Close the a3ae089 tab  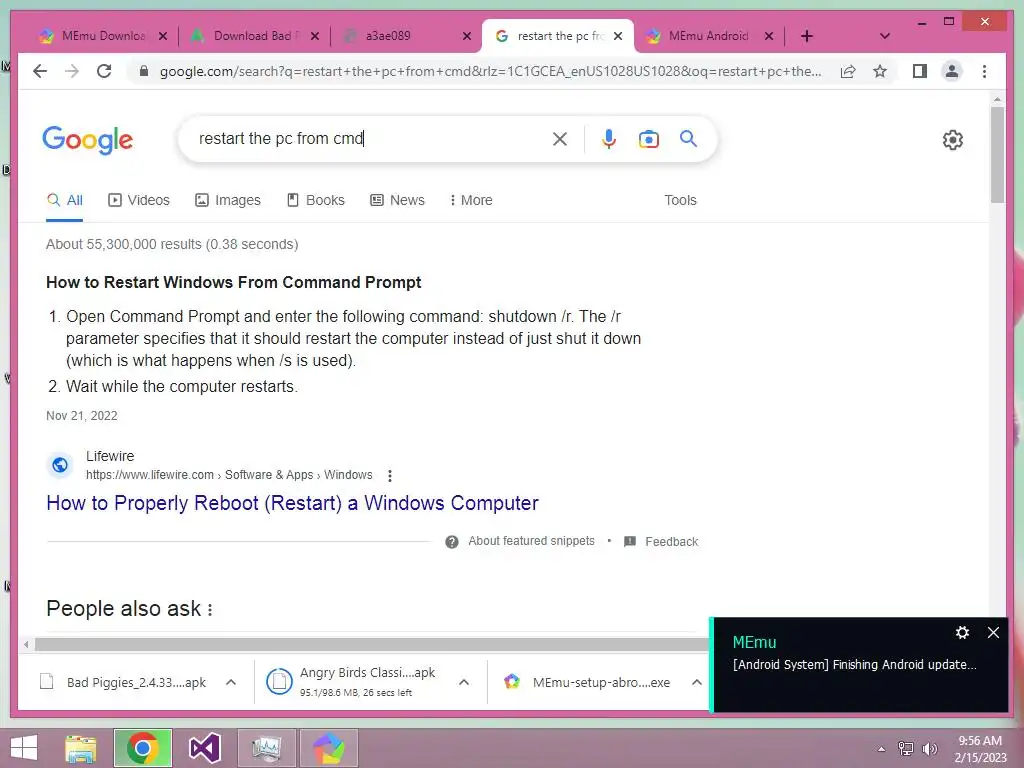coord(467,37)
